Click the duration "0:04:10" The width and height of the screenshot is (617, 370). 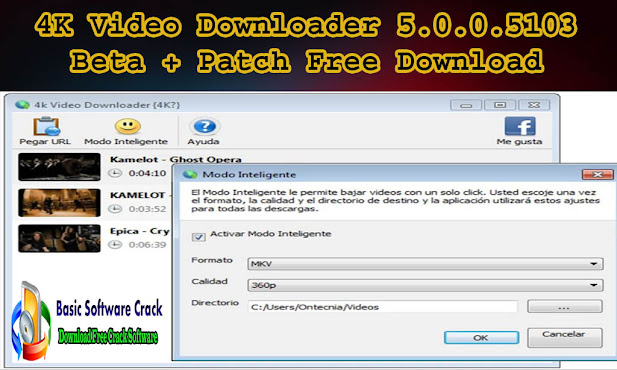[147, 173]
